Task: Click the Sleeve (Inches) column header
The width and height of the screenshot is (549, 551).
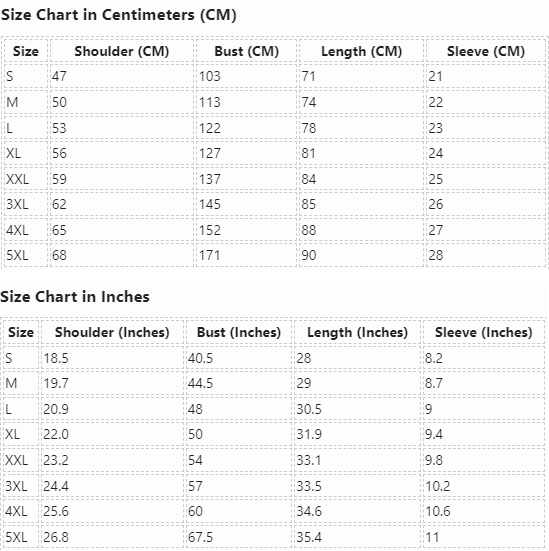Action: [x=484, y=332]
